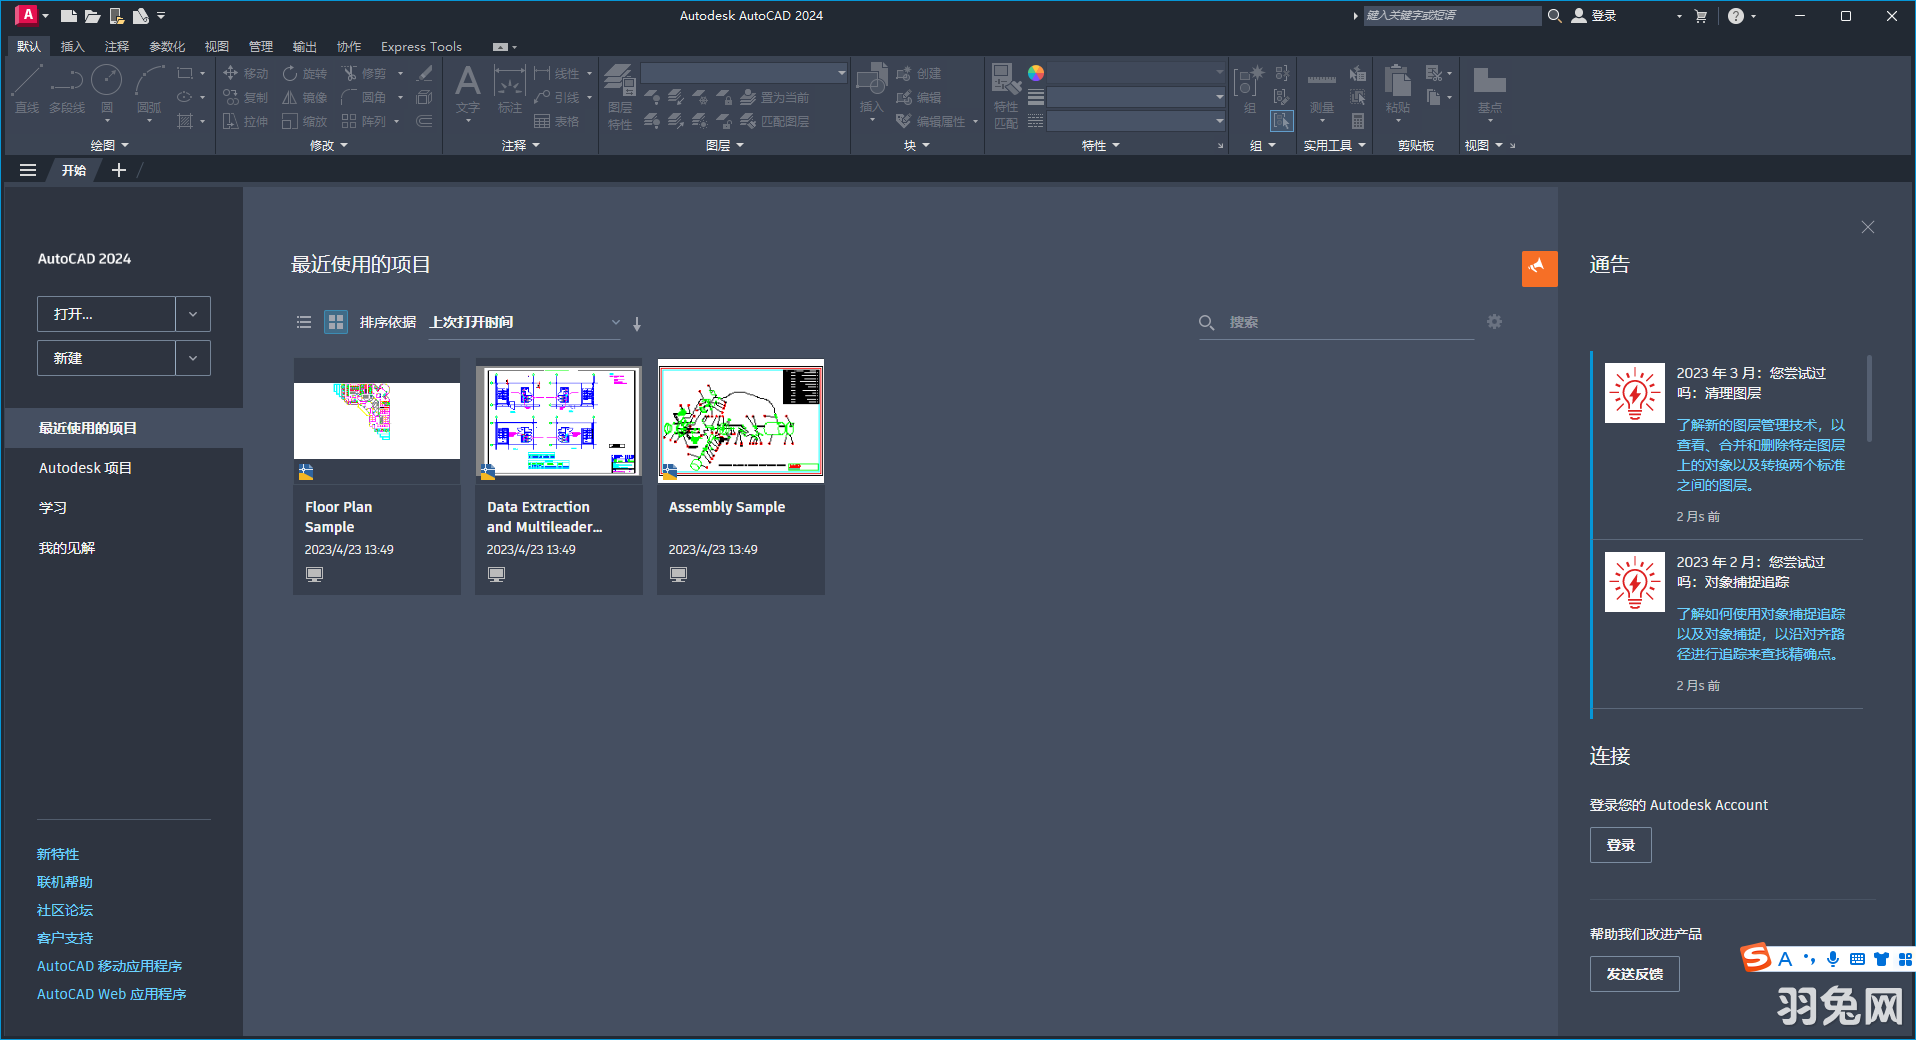Click the Move (移动) tool
Screen dimensions: 1916x1040
pyautogui.click(x=246, y=73)
